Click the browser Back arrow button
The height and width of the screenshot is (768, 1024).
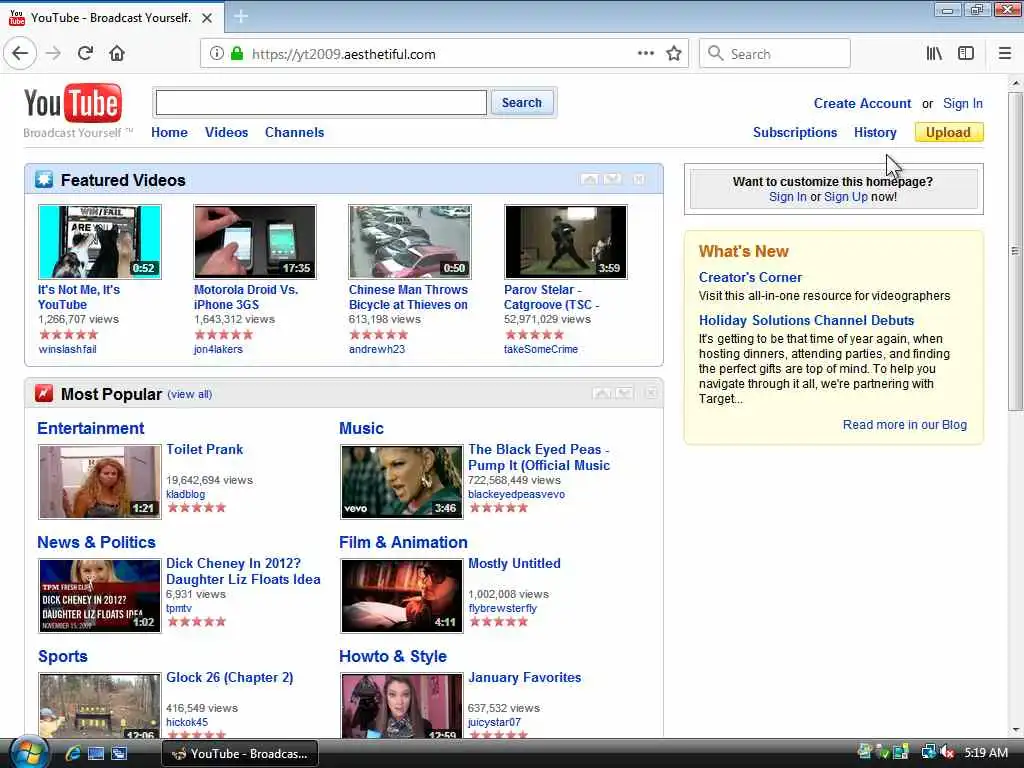[20, 54]
